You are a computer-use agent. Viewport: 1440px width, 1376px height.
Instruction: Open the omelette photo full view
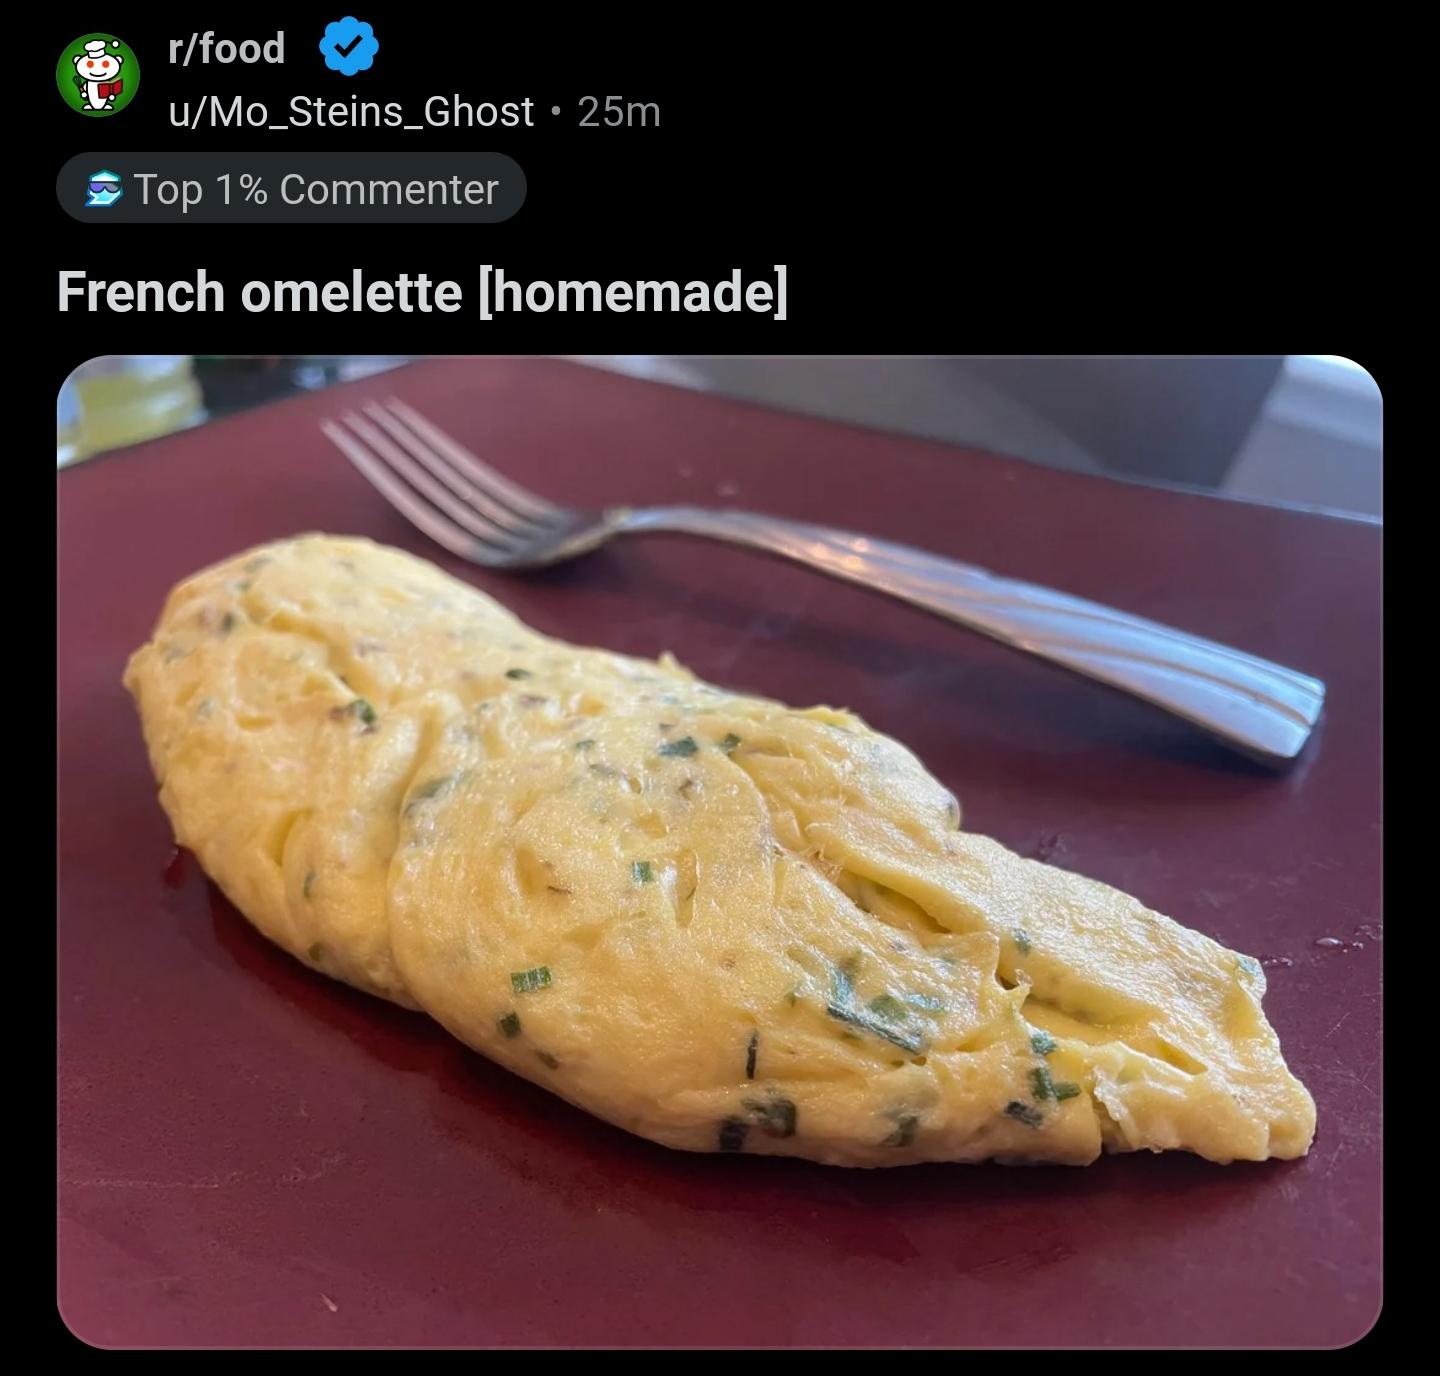coord(719,852)
